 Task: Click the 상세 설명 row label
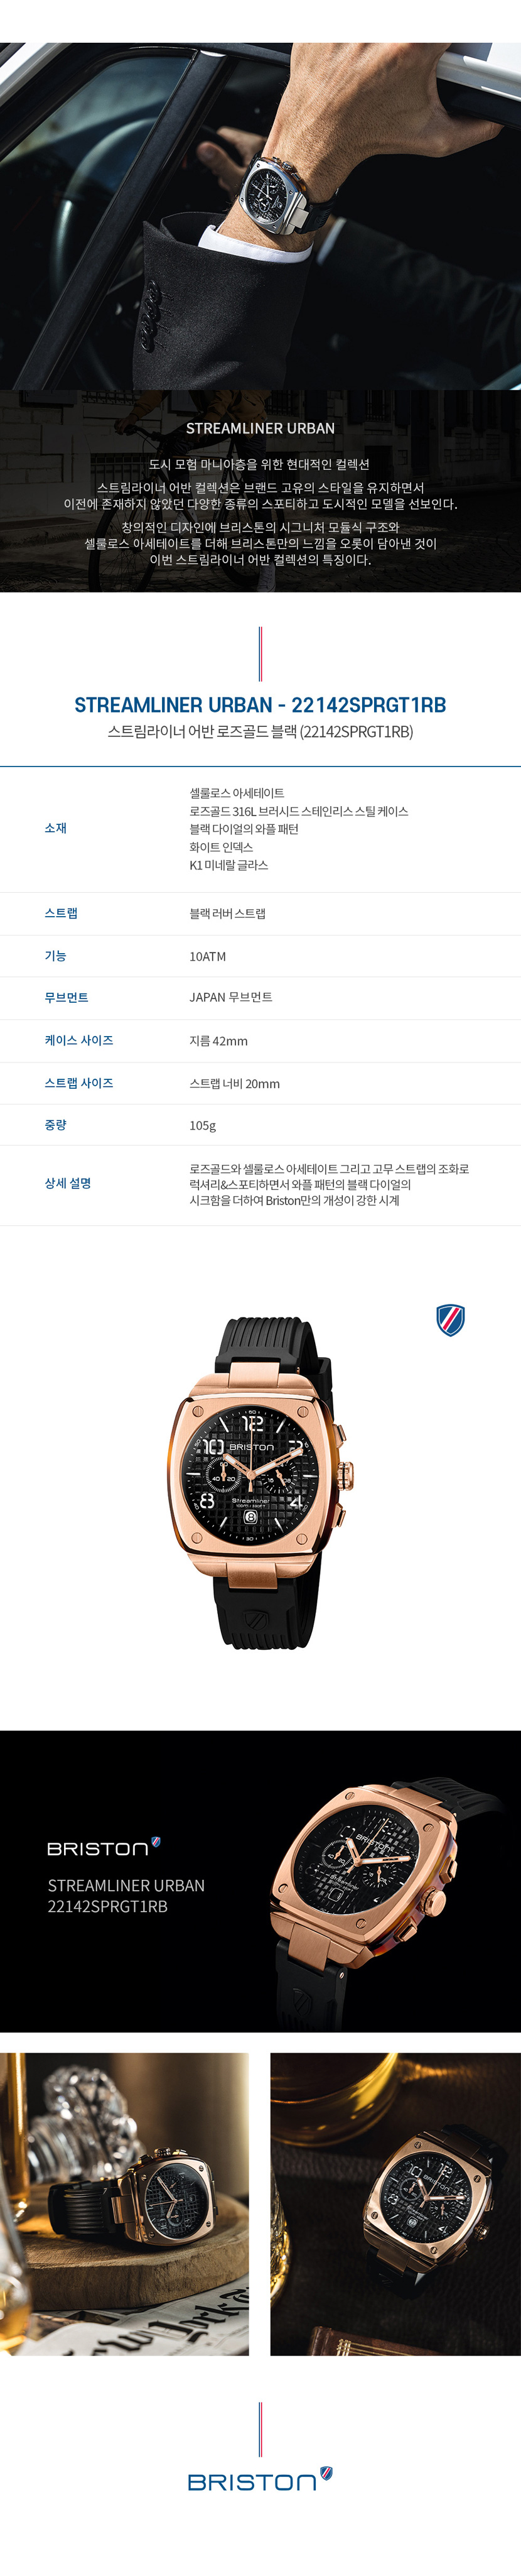pyautogui.click(x=68, y=1183)
